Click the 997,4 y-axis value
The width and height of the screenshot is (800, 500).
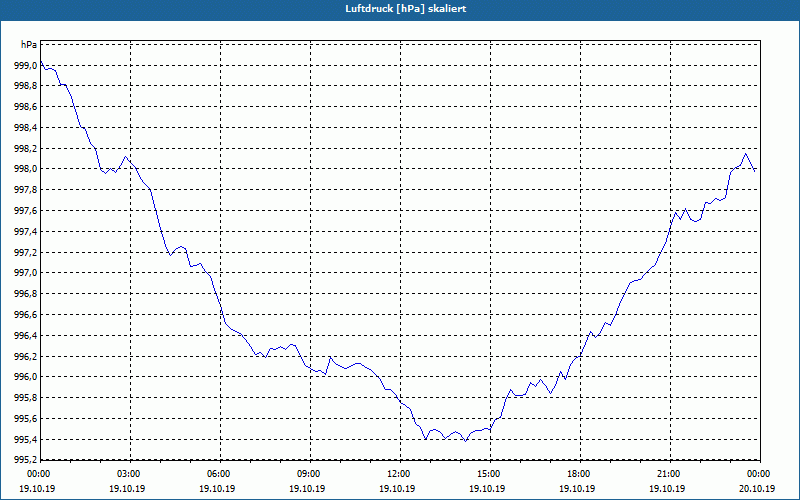25,232
